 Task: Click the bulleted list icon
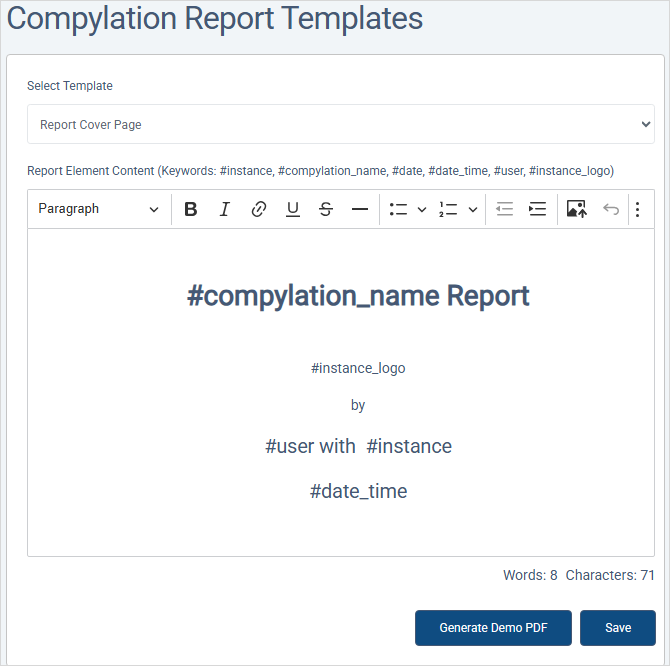(398, 209)
